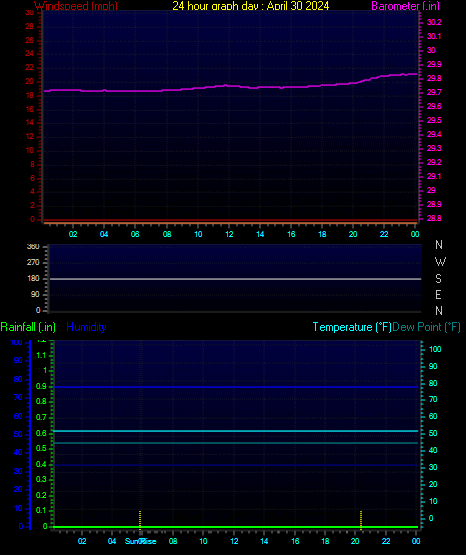Click the 12 hour tick on top graph
Image resolution: width=466 pixels, height=555 pixels.
coord(229,234)
